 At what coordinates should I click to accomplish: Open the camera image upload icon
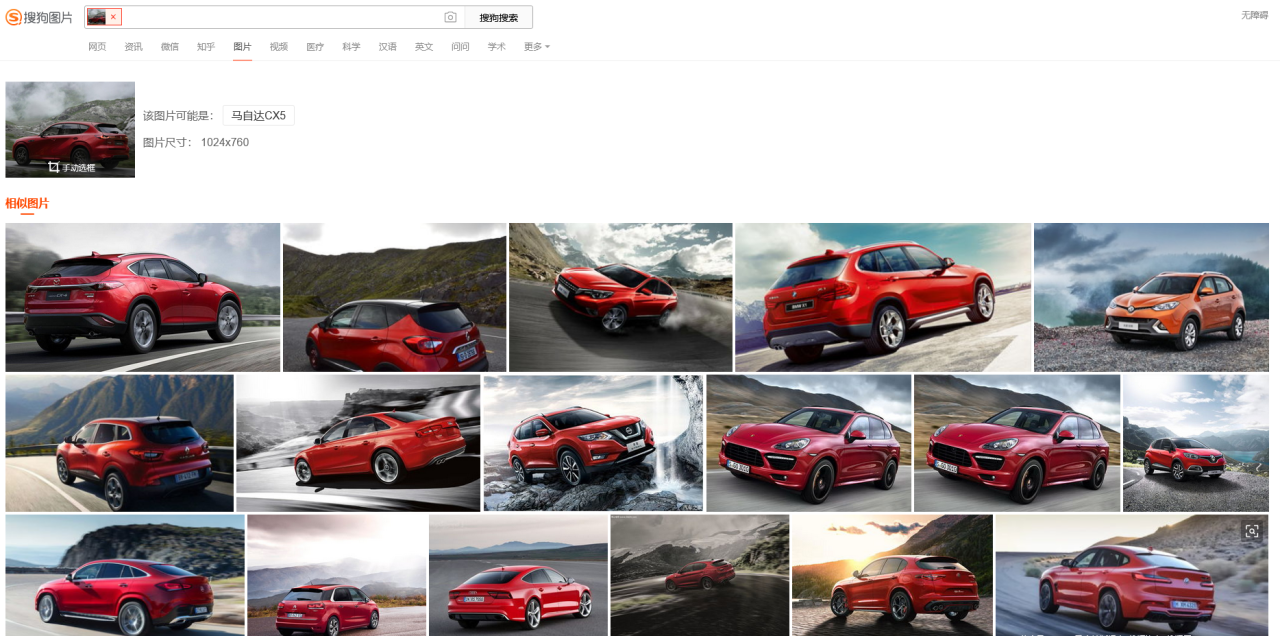pos(450,17)
